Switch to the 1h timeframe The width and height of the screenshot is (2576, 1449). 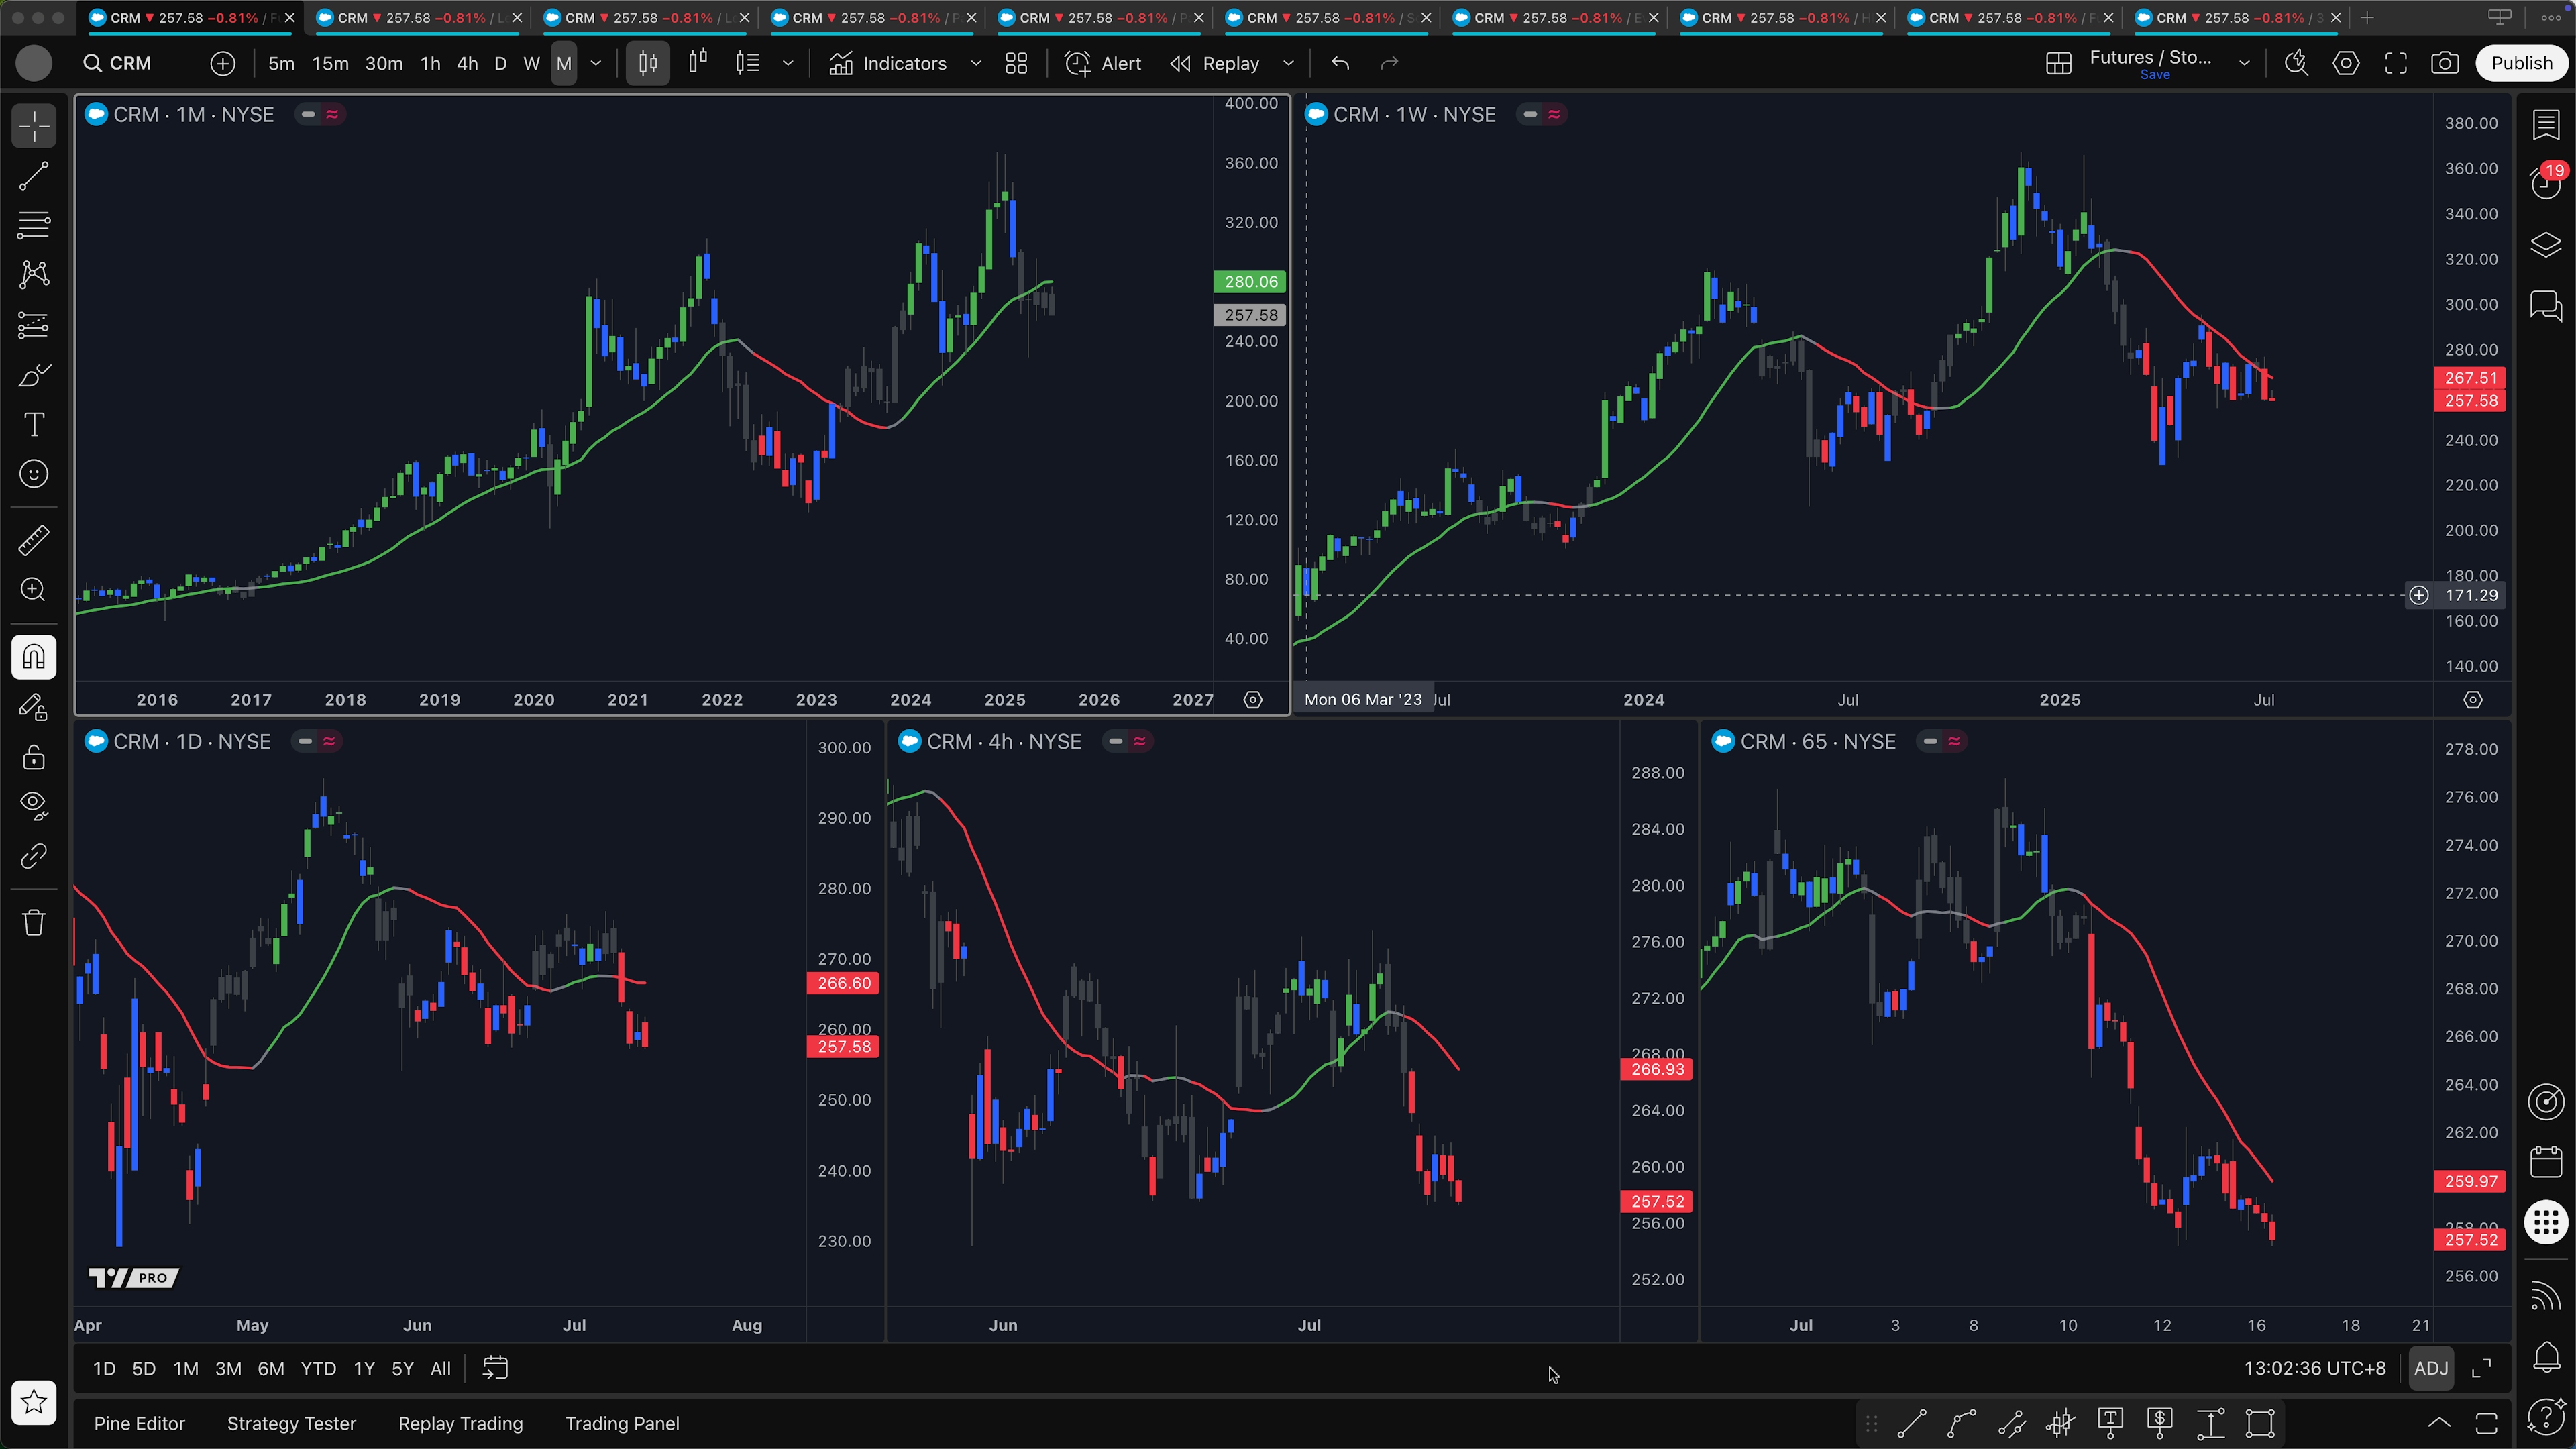pyautogui.click(x=430, y=63)
